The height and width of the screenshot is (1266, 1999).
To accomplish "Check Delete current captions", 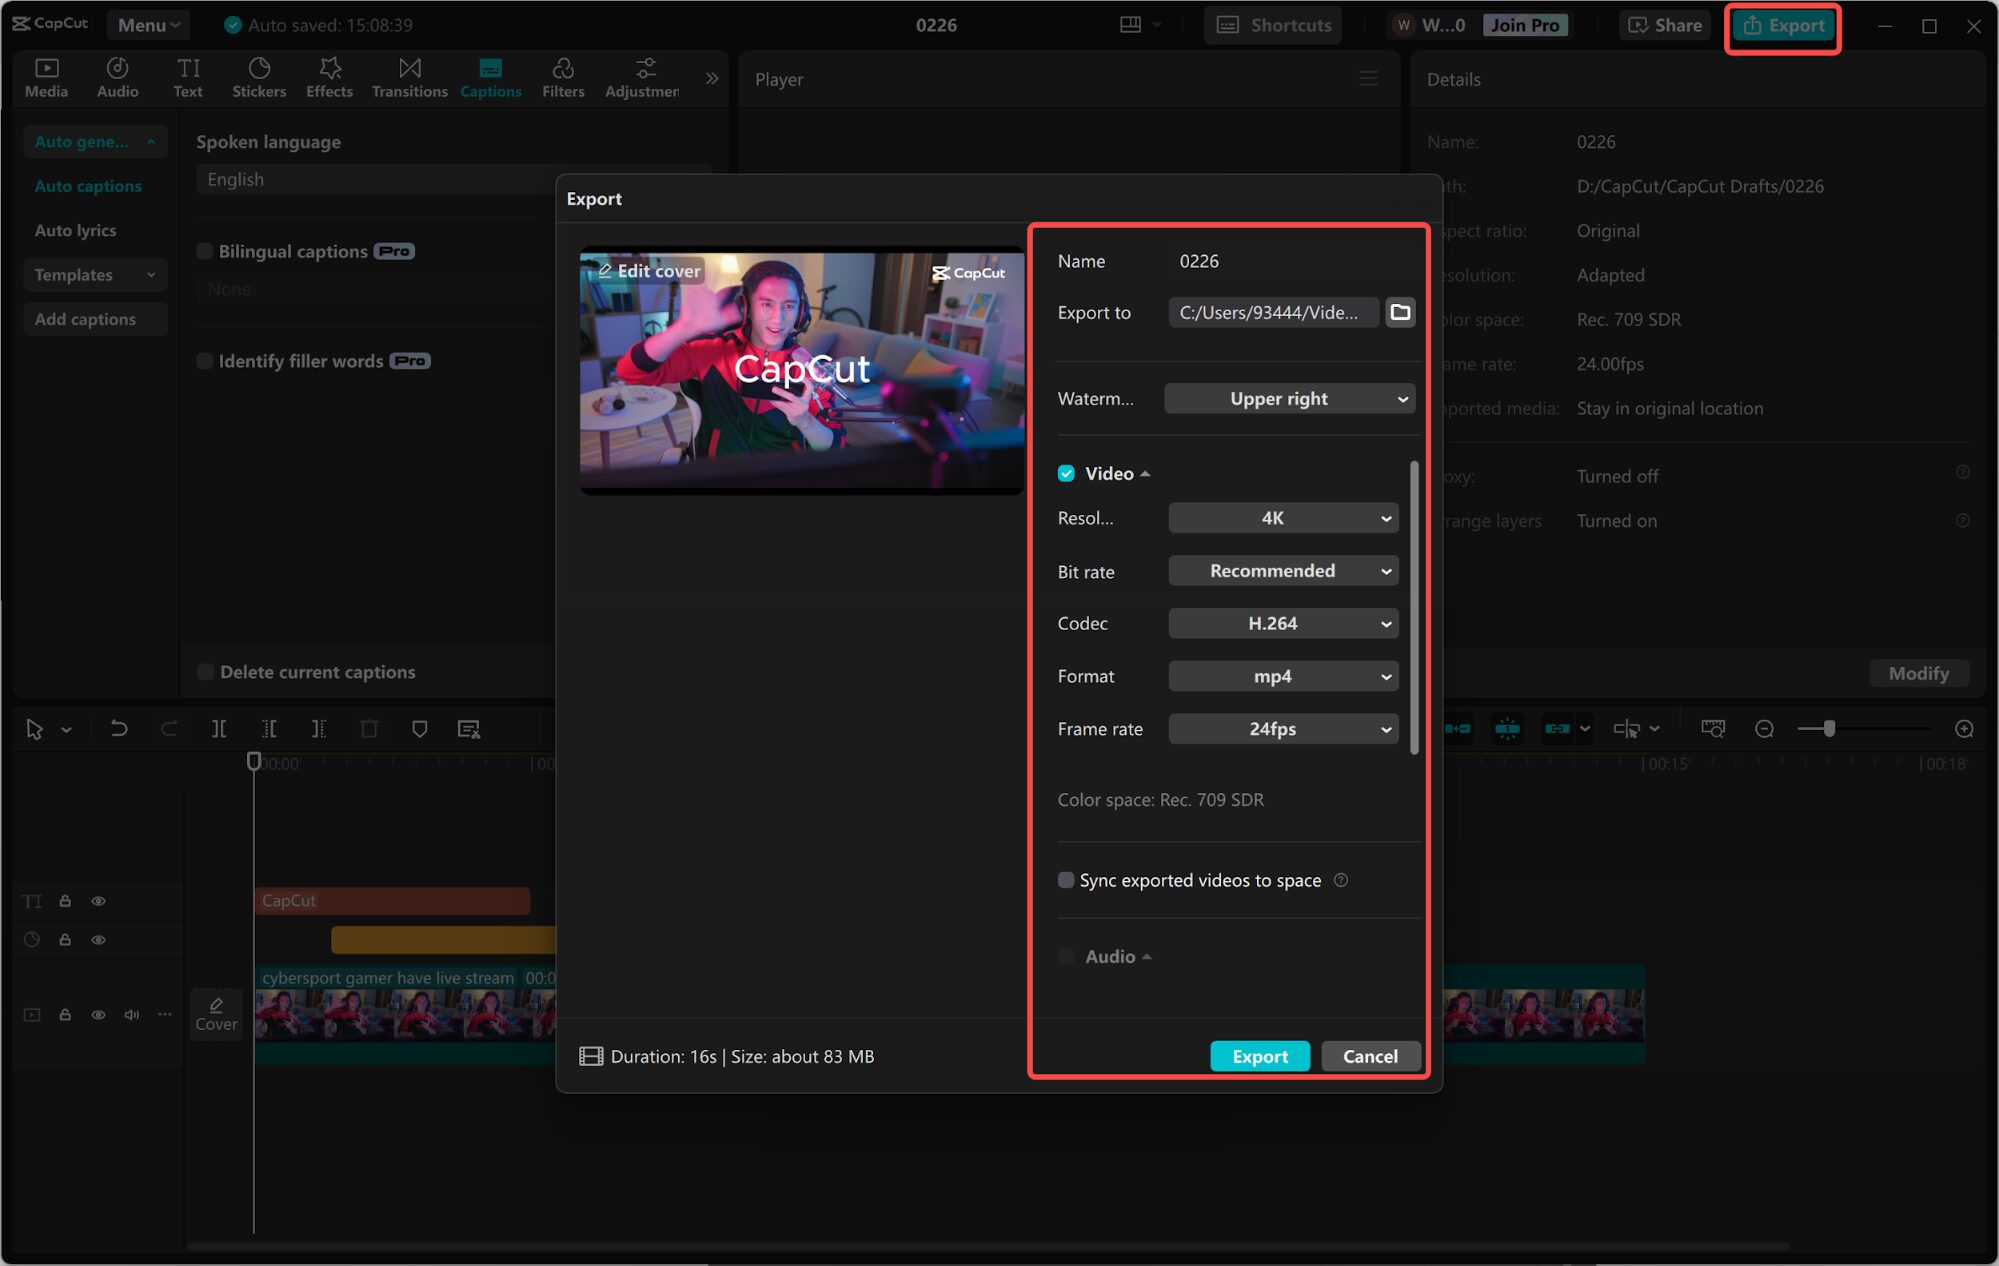I will coord(206,672).
